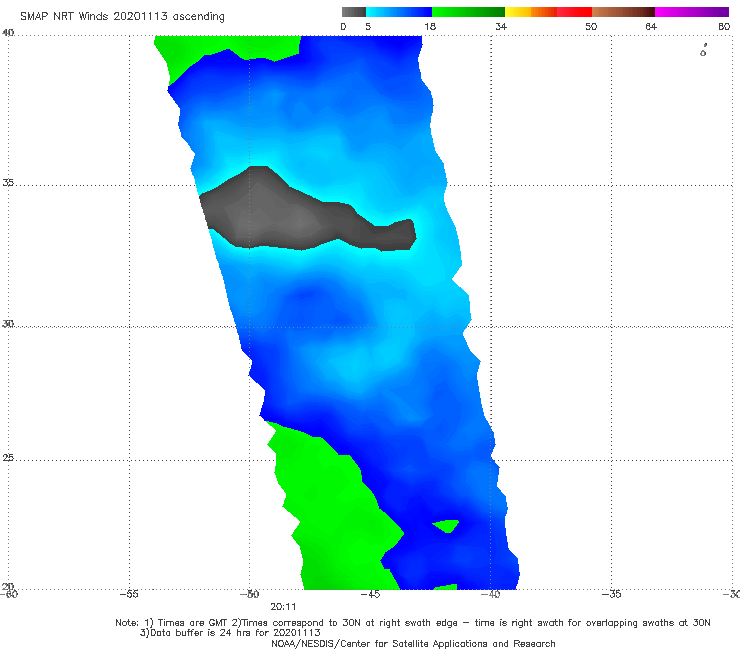The image size is (740, 650).
Task: Click the 'NOAA/NESDIS/Center for Satellite Applications and Research' credit
Action: pyautogui.click(x=413, y=644)
